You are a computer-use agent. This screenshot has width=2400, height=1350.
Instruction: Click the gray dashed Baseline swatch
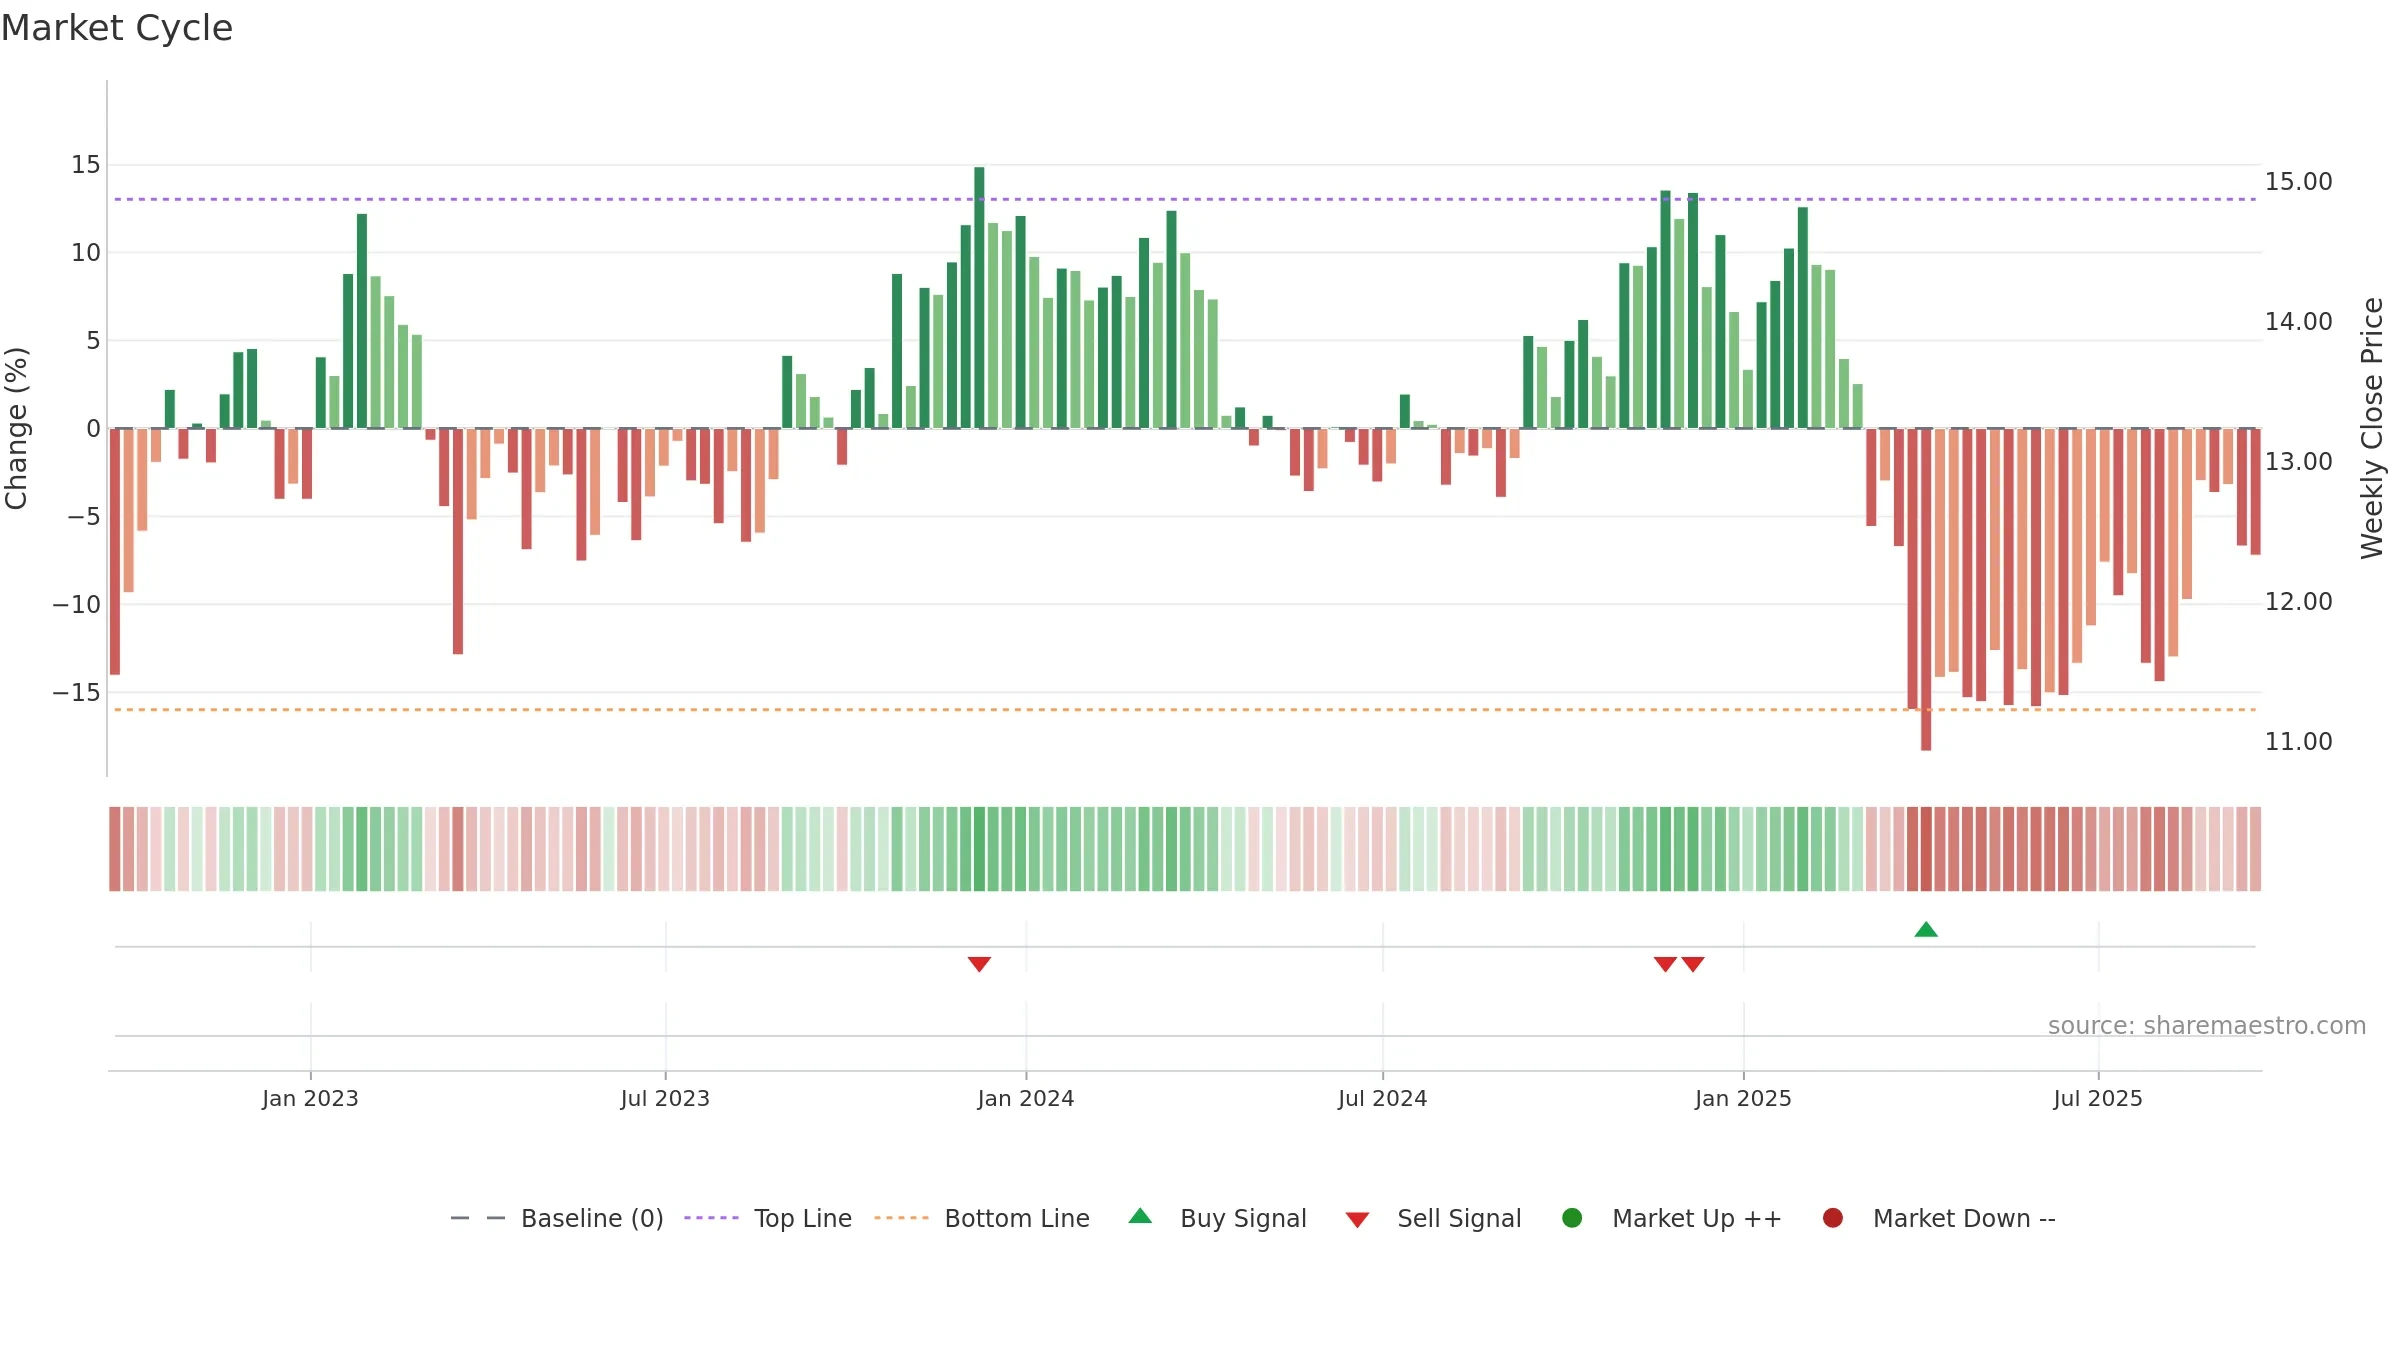[x=478, y=1218]
